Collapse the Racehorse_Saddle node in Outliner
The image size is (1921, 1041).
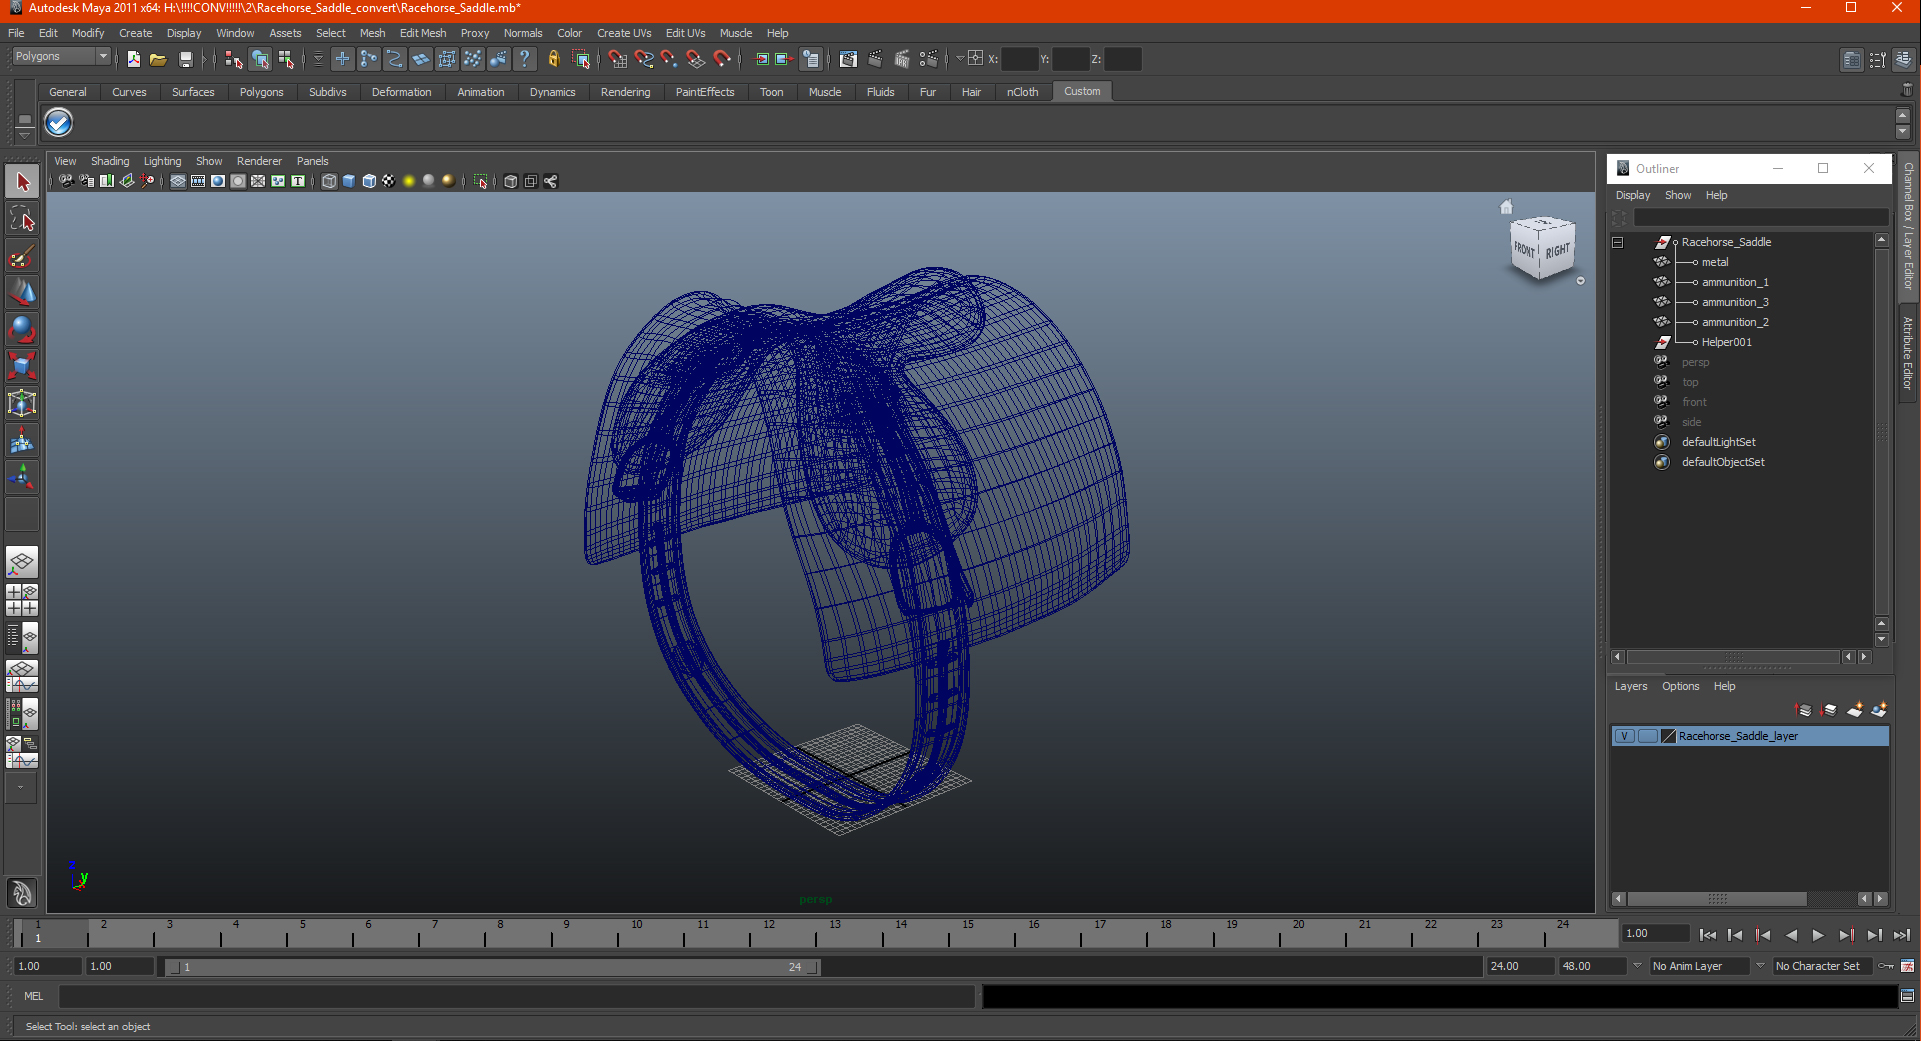click(x=1617, y=242)
